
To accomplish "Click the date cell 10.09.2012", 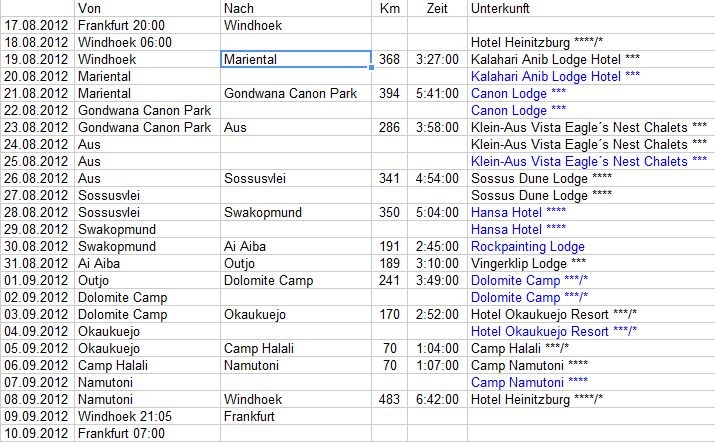I will [37, 433].
